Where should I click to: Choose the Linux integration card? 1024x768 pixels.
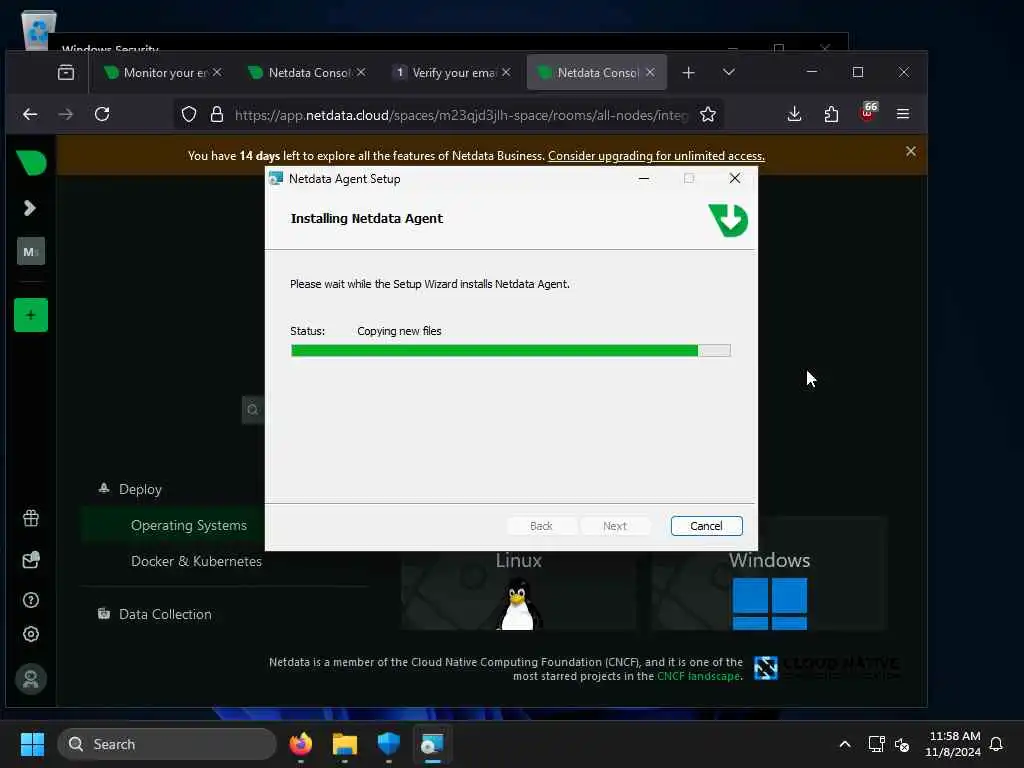[519, 591]
